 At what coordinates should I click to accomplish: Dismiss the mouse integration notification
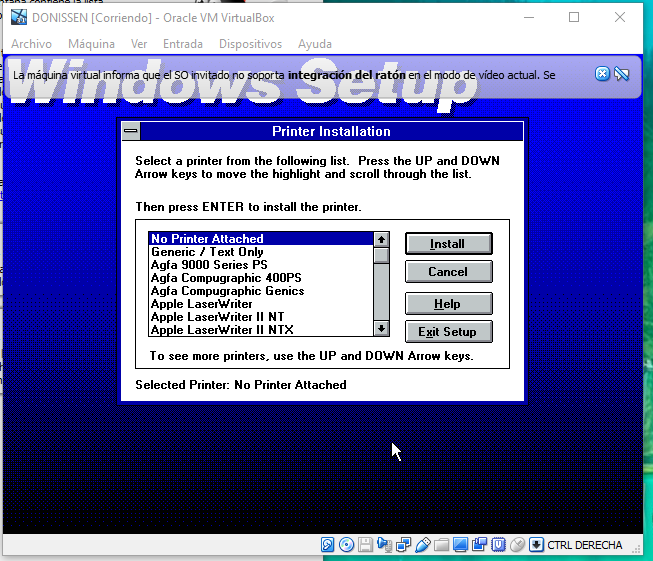pos(602,74)
